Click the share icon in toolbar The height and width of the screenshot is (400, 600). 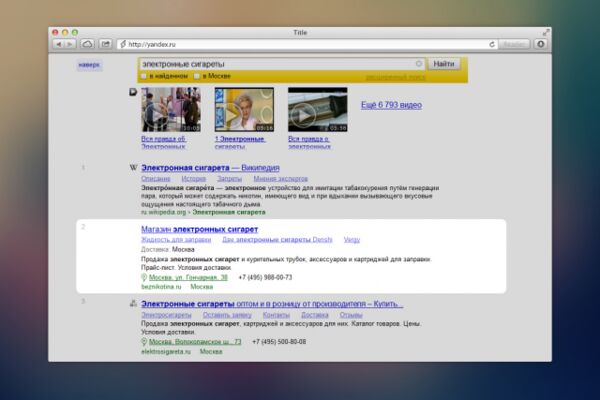click(105, 44)
